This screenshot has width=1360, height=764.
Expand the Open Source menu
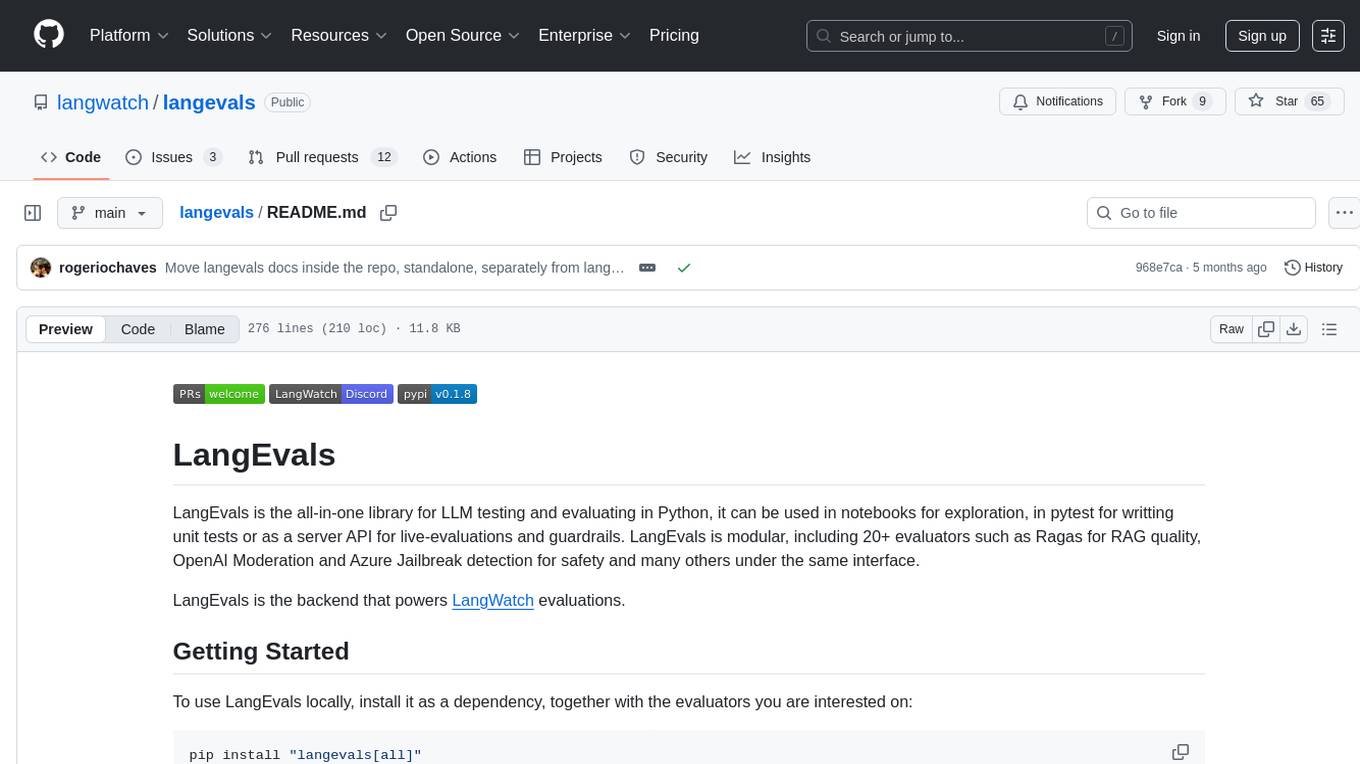462,35
